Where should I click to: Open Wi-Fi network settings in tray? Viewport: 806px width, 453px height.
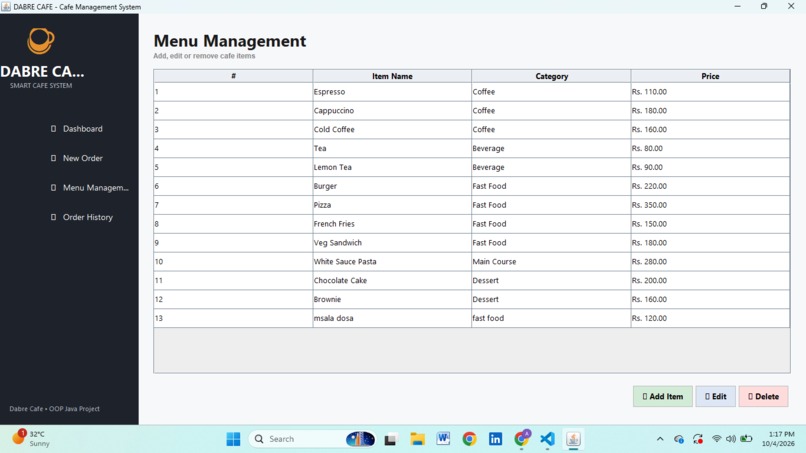pyautogui.click(x=716, y=439)
